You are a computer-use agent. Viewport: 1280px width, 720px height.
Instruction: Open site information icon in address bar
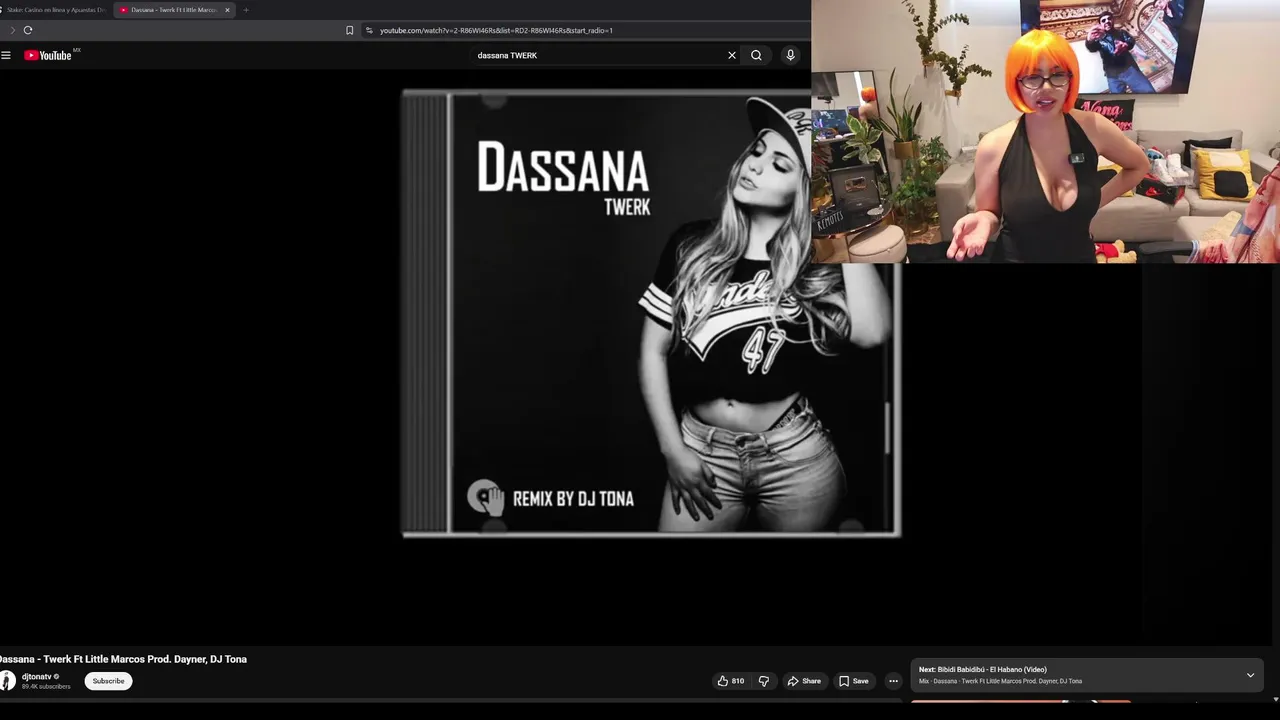point(369,30)
